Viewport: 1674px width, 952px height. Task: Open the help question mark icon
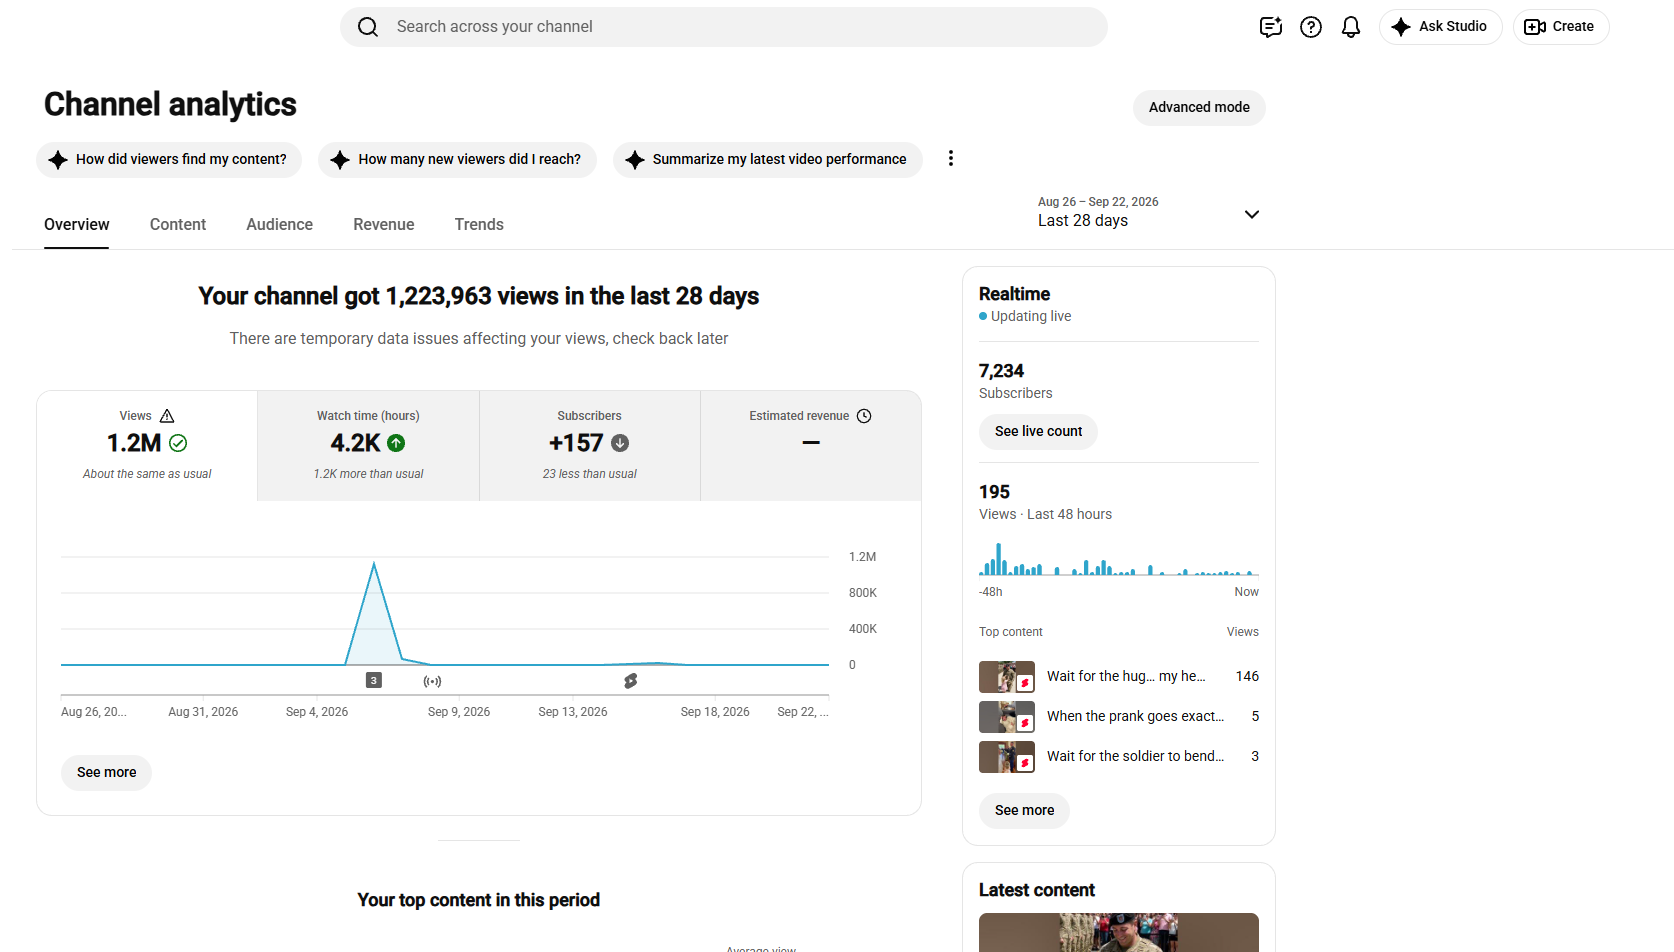(x=1311, y=27)
